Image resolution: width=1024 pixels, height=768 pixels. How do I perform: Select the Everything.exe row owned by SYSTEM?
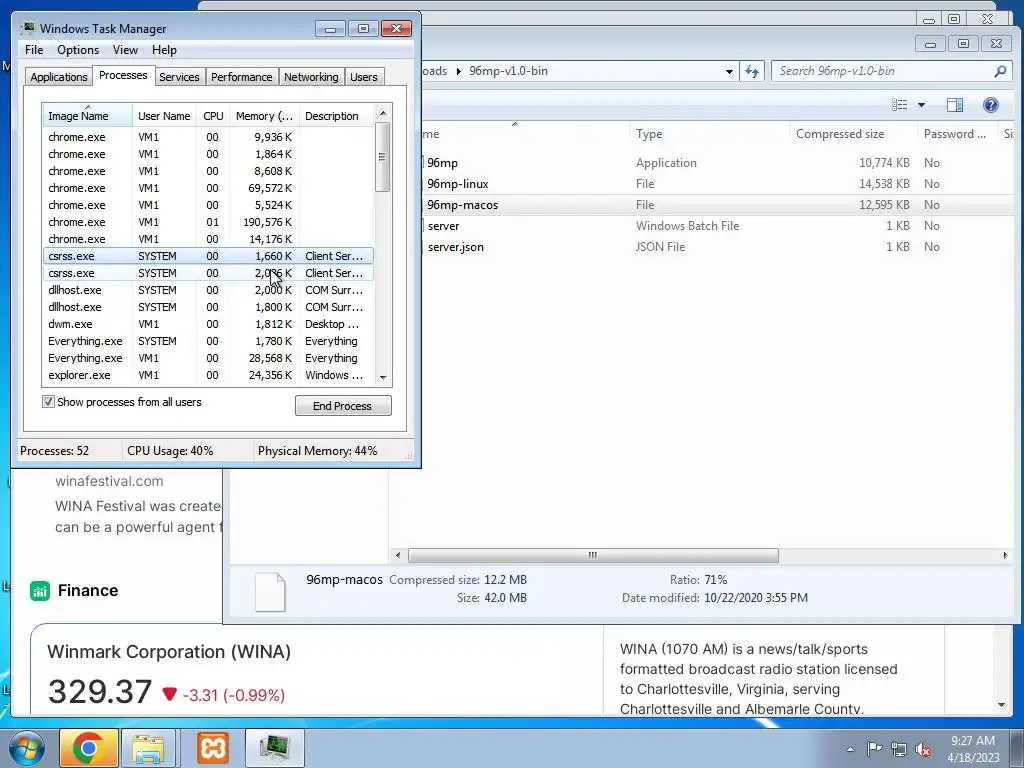(208, 341)
